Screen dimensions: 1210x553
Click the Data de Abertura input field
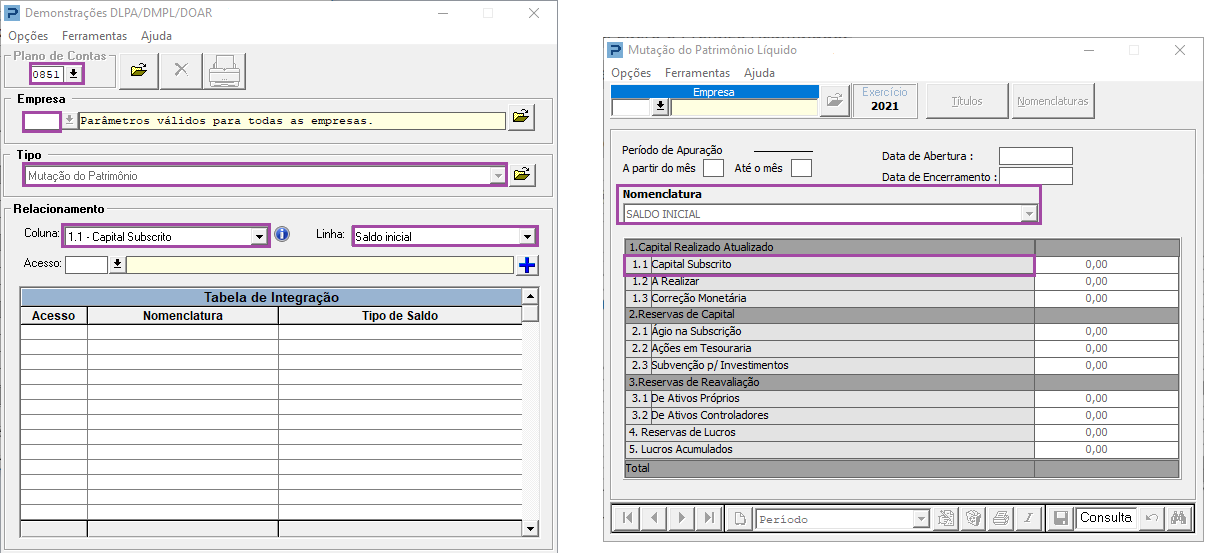[1035, 156]
